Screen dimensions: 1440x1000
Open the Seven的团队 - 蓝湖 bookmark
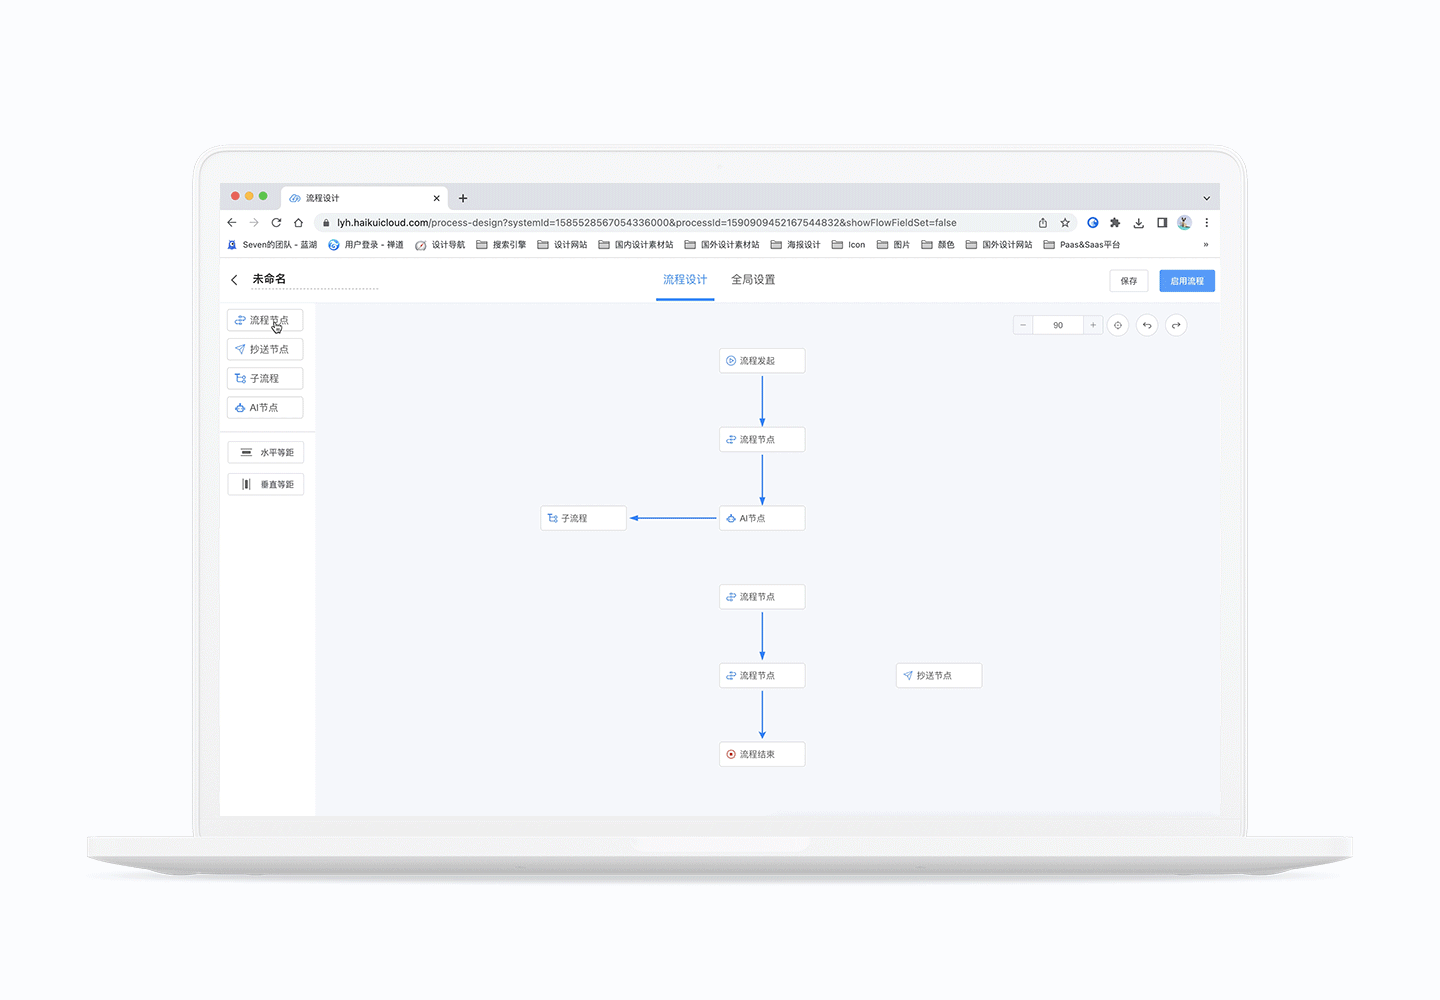(272, 245)
